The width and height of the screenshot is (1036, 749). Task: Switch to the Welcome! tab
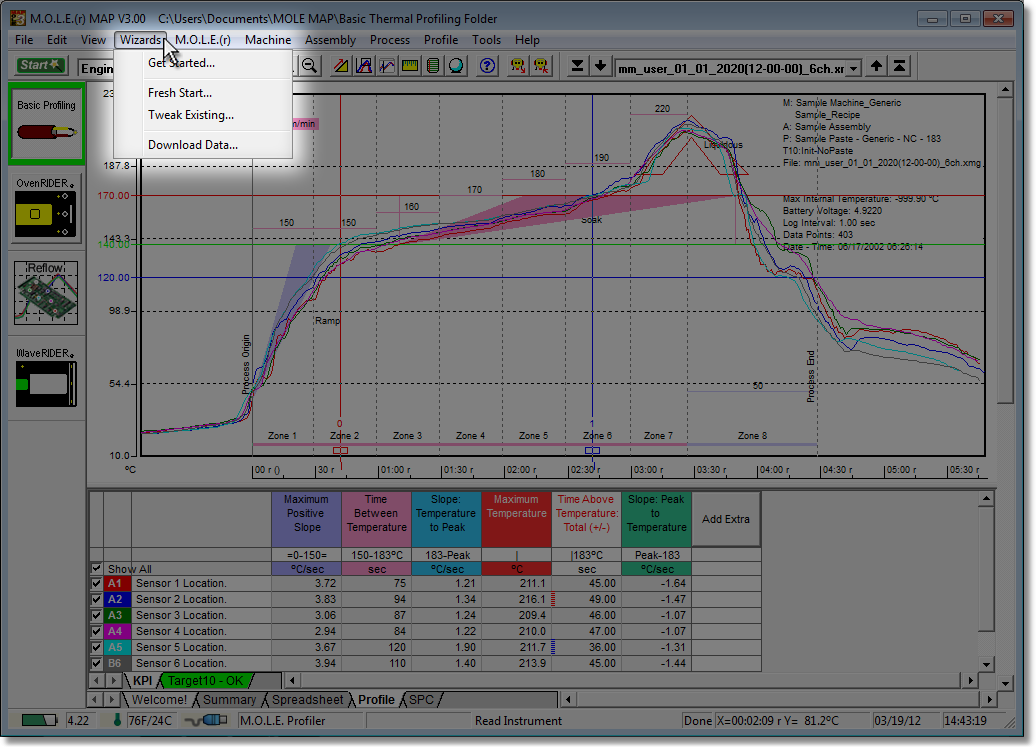pyautogui.click(x=159, y=699)
